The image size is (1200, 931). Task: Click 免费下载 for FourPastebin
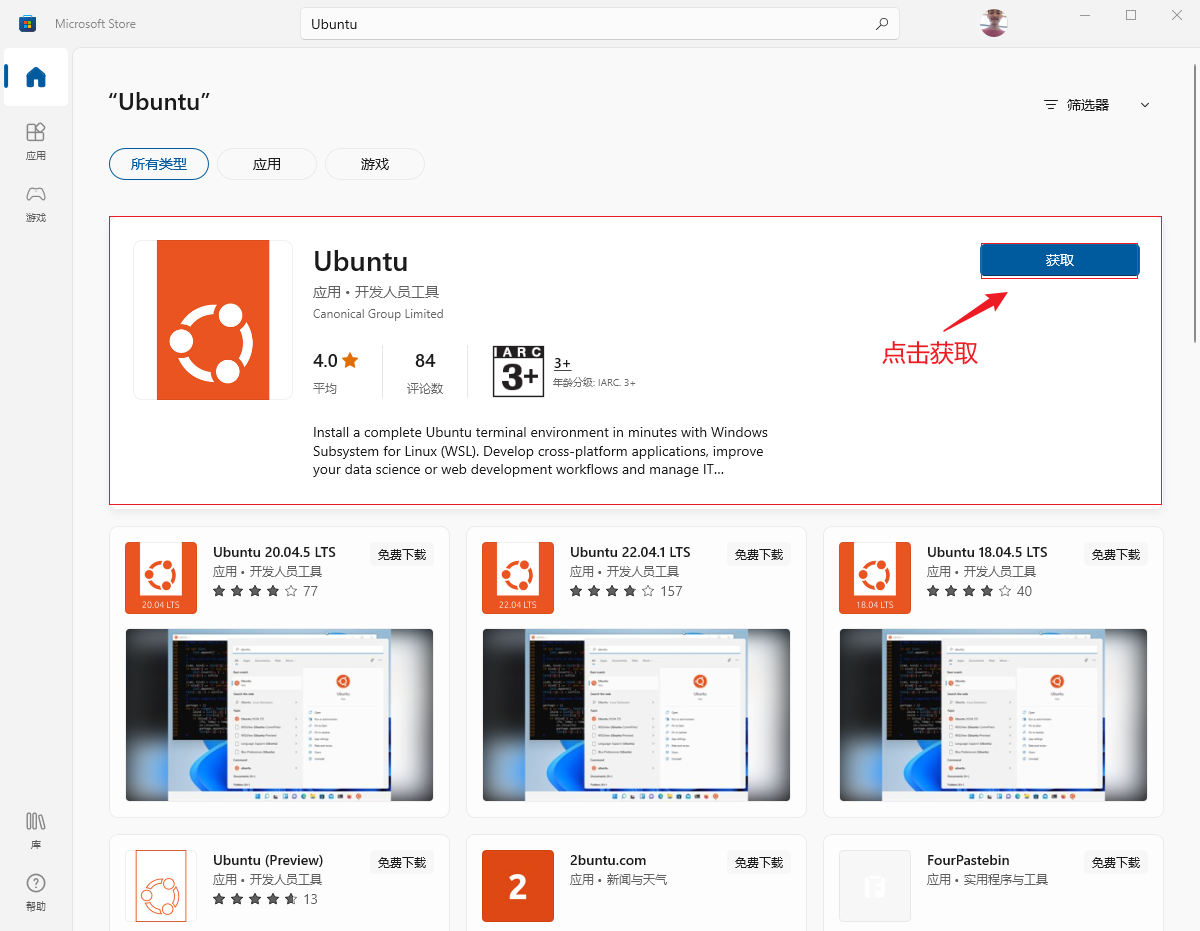[1115, 862]
